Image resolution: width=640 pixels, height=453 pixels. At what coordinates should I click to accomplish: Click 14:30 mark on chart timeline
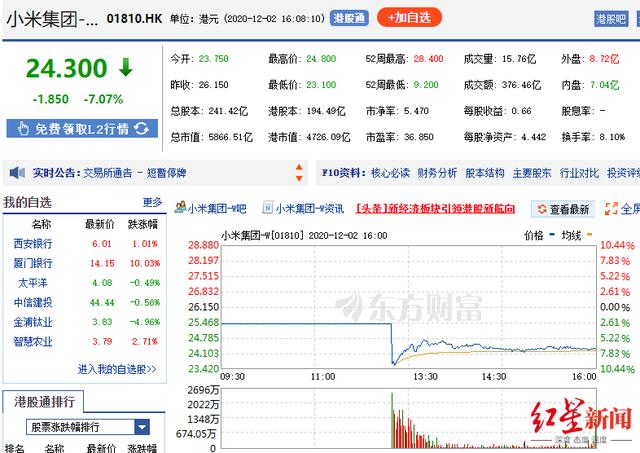493,376
